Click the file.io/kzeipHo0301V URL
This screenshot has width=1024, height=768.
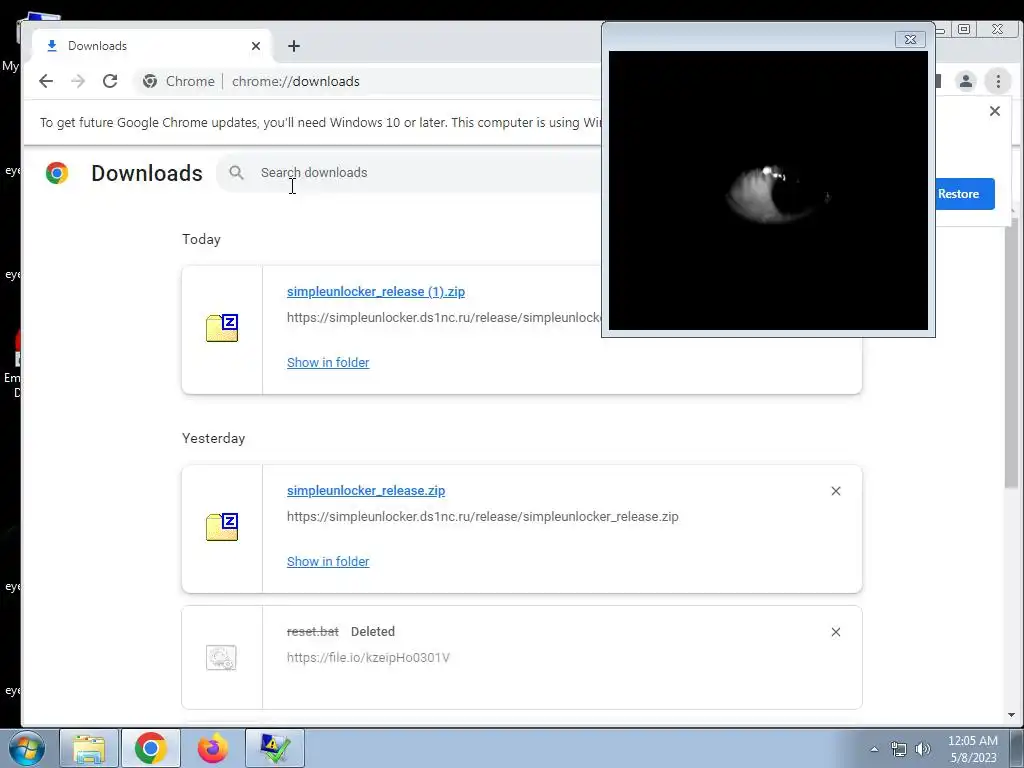click(368, 658)
